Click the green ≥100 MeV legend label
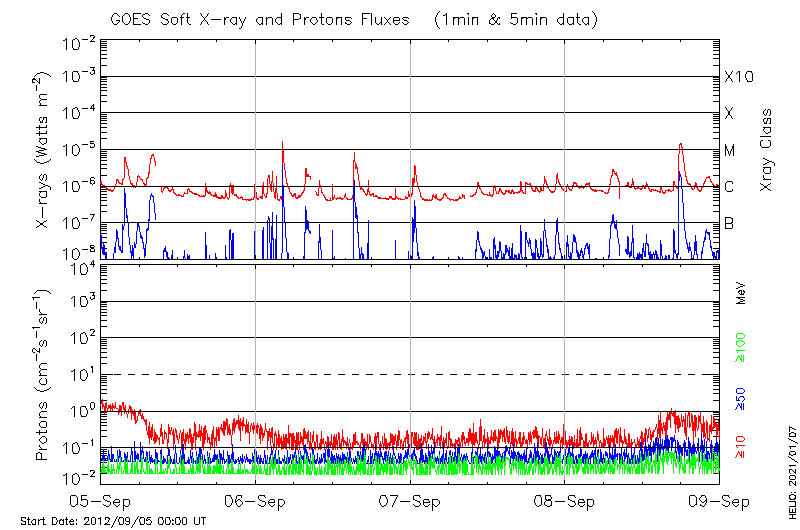 741,347
